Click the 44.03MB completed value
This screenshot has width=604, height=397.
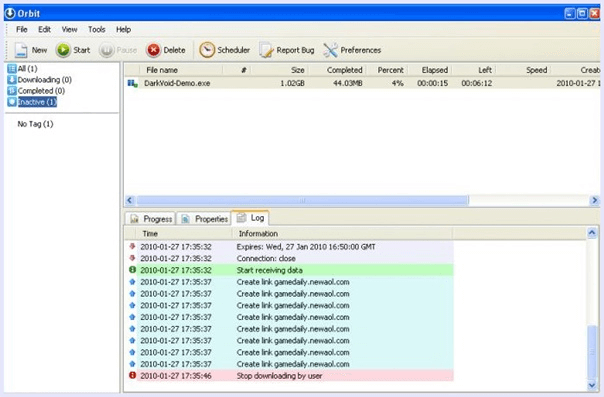click(347, 83)
